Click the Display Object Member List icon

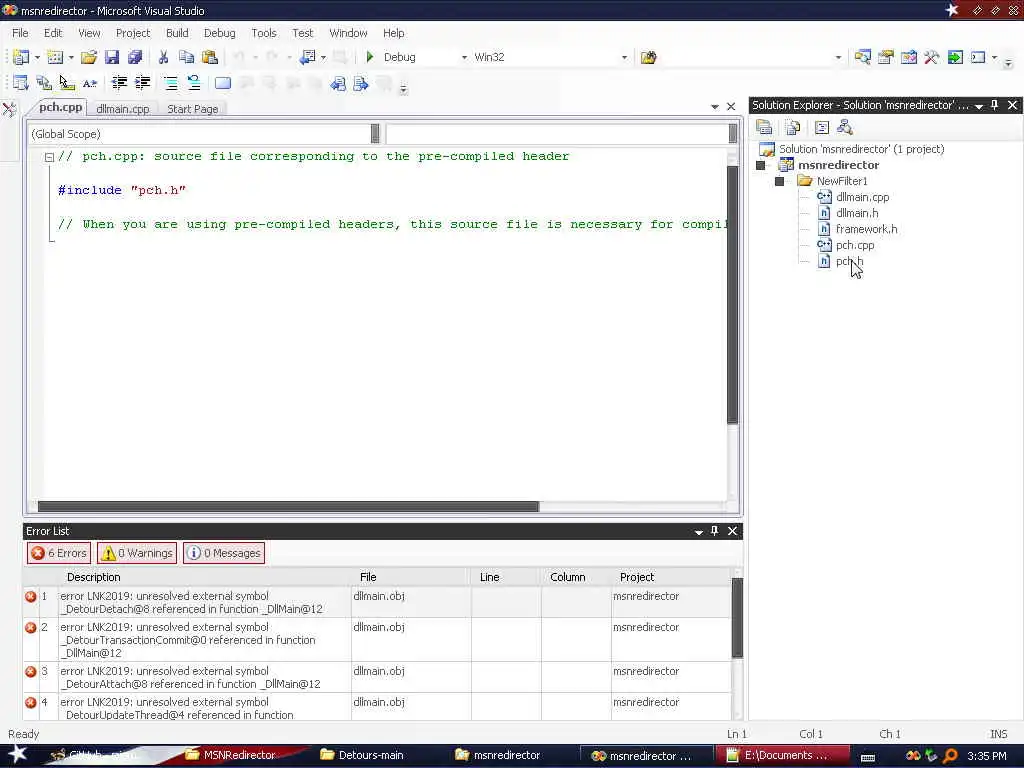pos(21,83)
